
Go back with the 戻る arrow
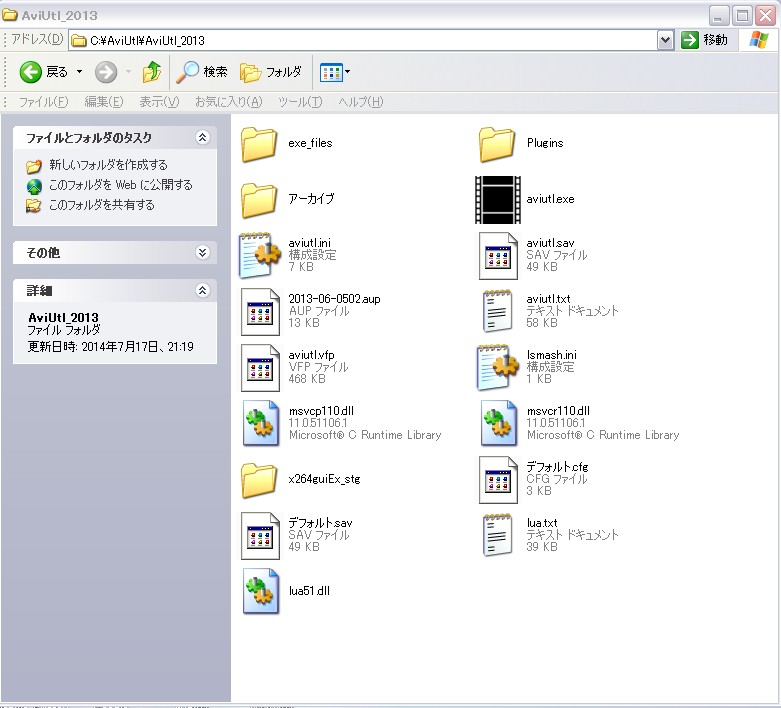(43, 72)
